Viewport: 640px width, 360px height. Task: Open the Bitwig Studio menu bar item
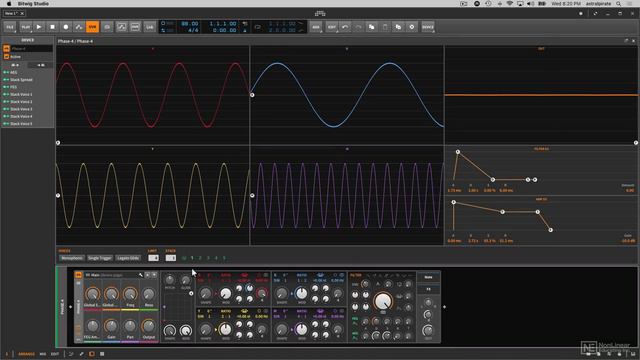click(x=33, y=4)
